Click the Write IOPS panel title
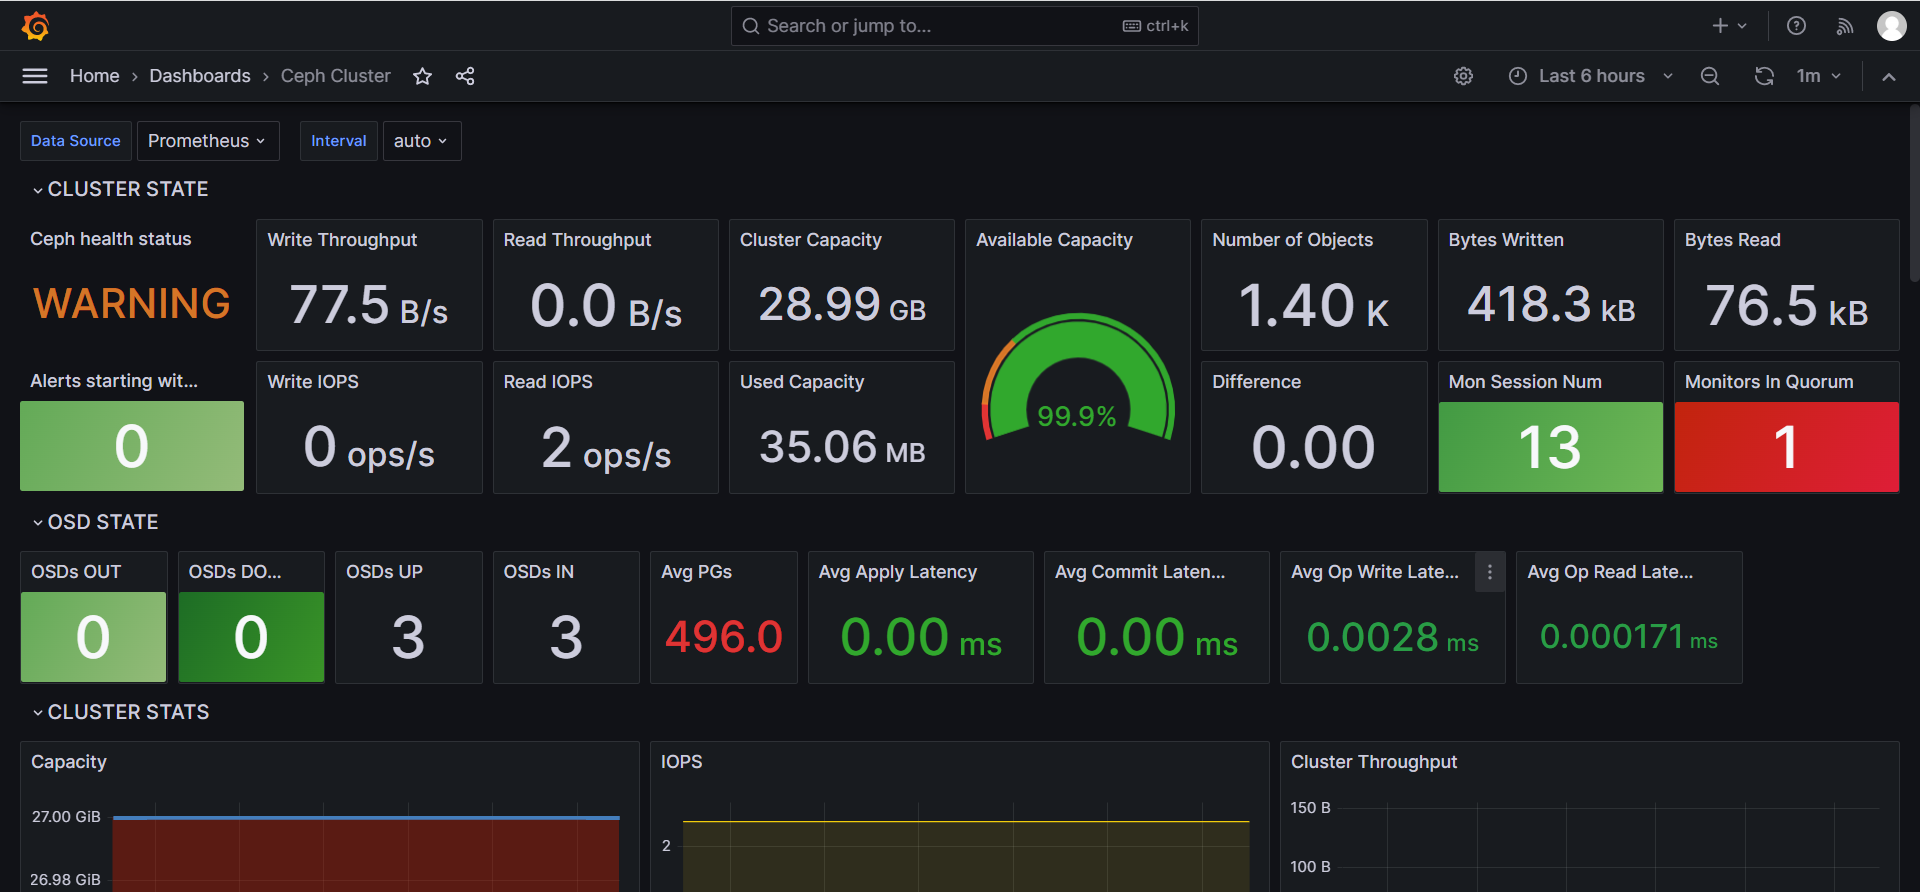The image size is (1920, 892). (x=313, y=382)
